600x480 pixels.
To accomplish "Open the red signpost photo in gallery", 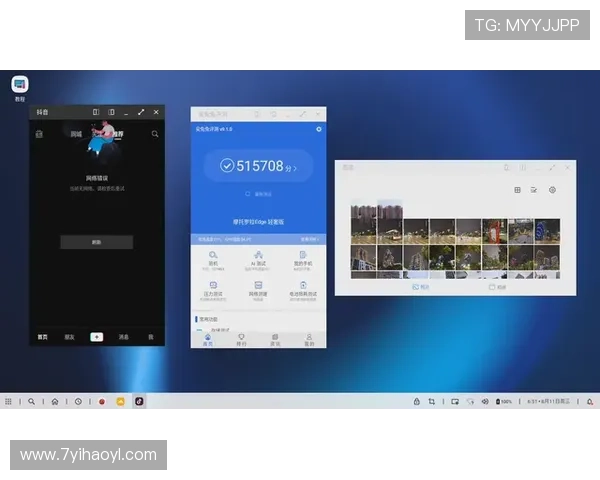I will [x=495, y=231].
